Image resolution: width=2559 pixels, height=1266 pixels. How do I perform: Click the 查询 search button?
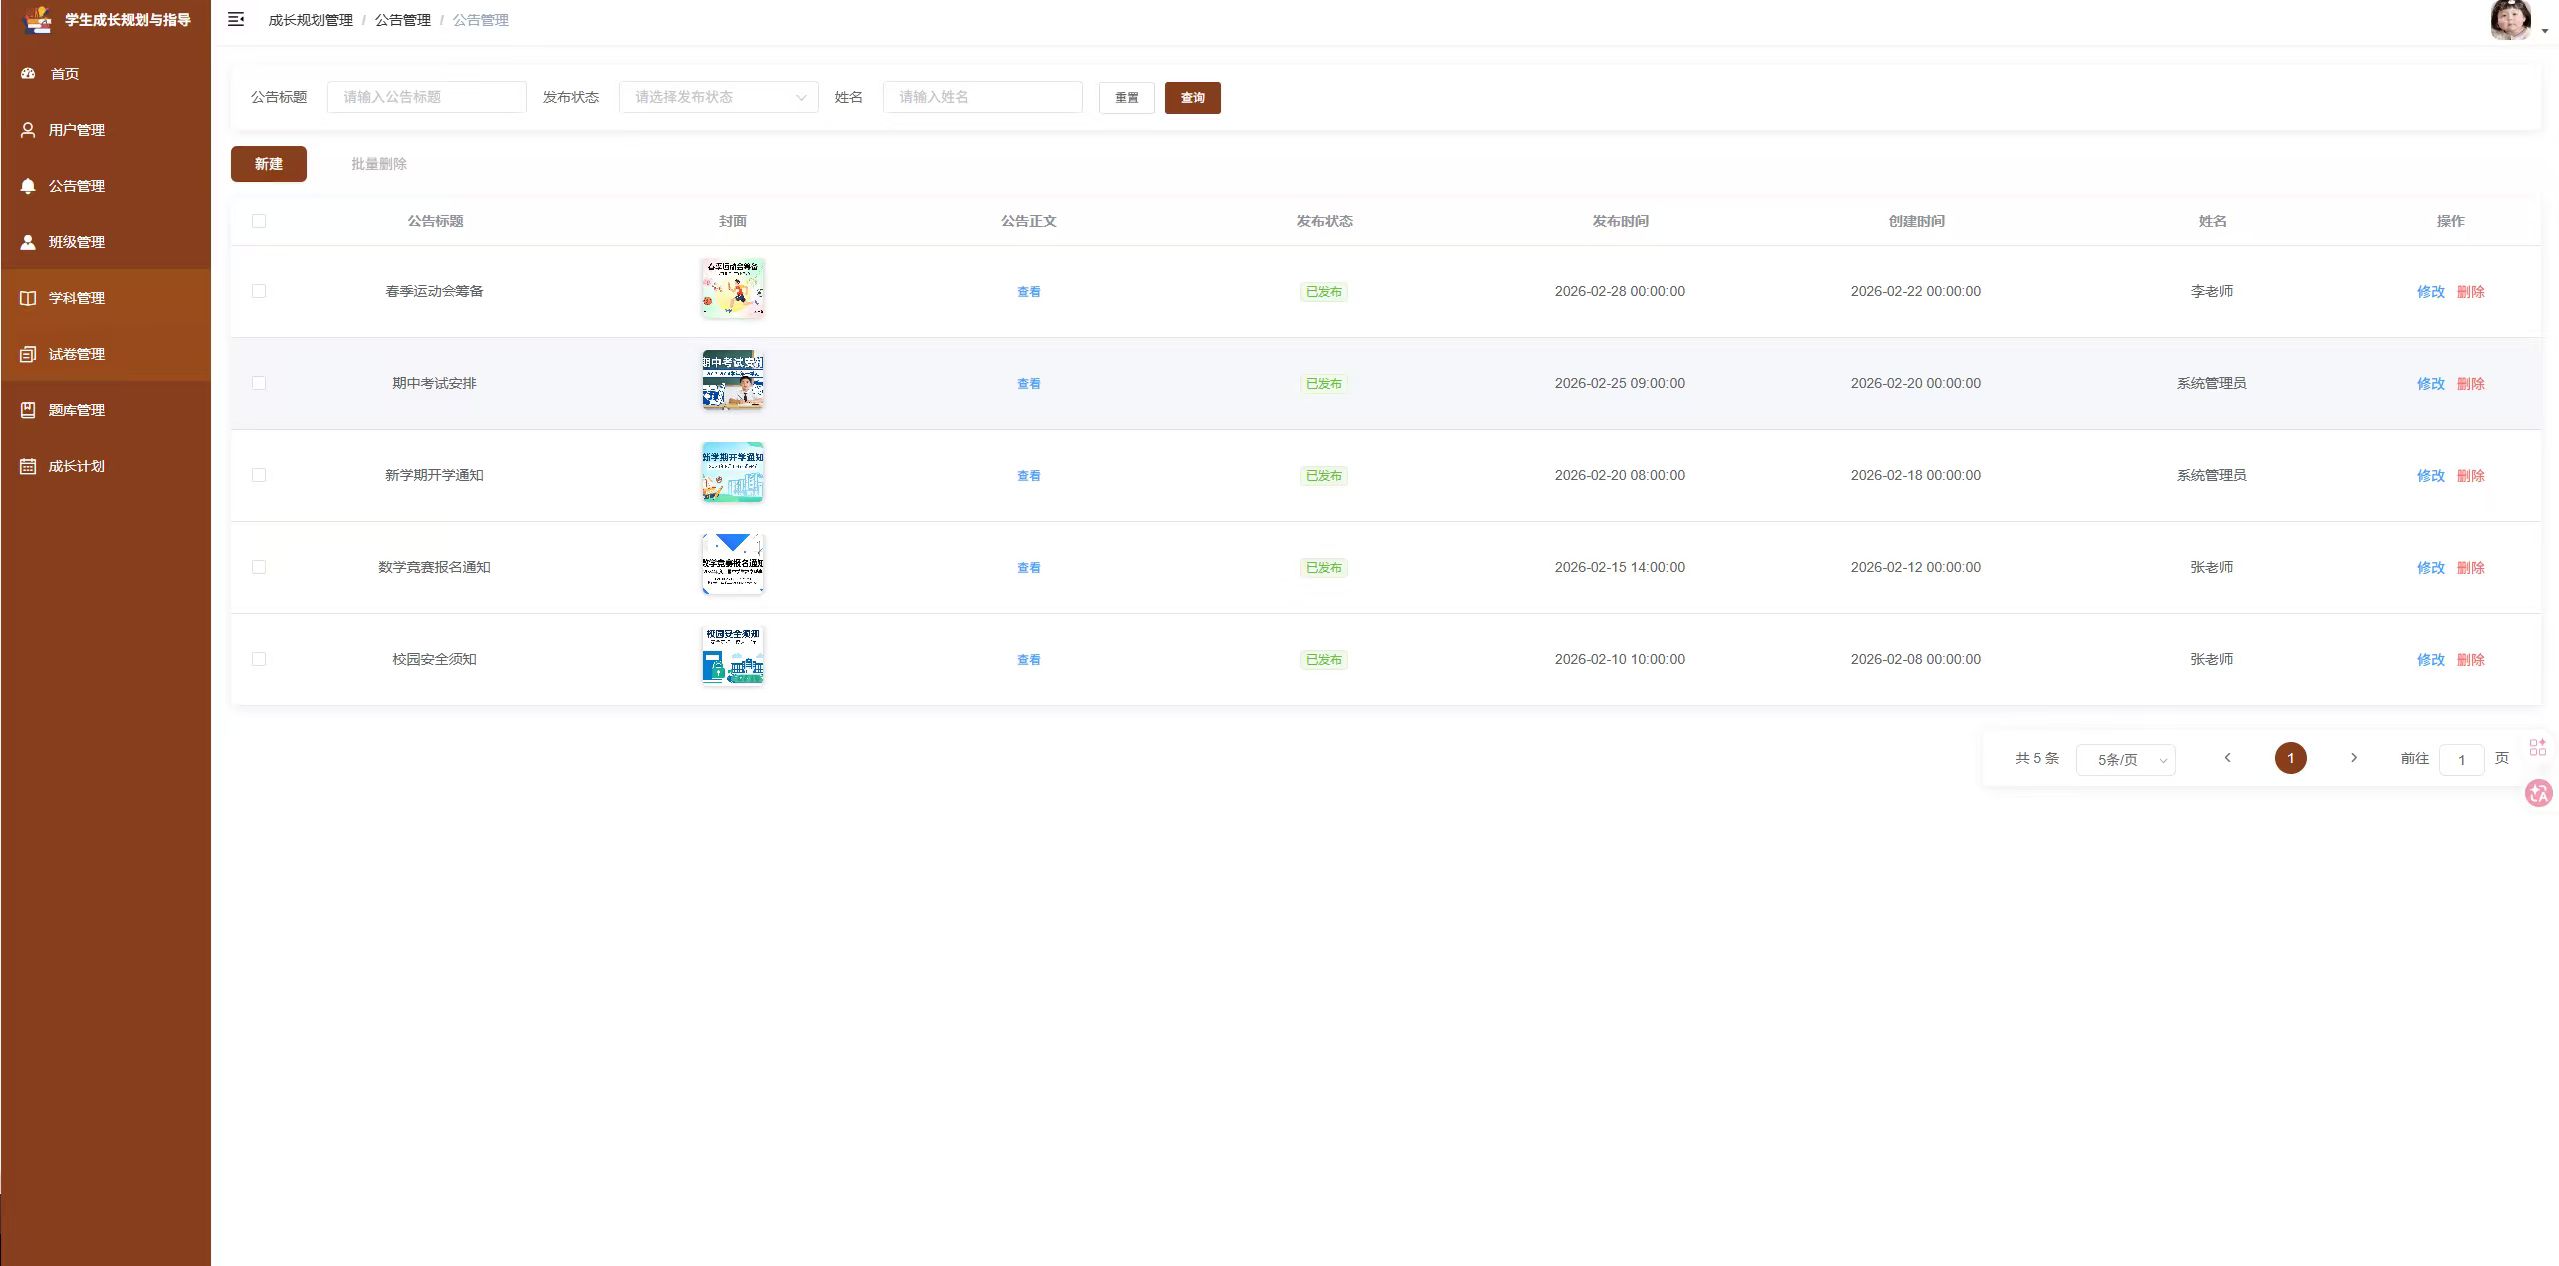[1192, 98]
